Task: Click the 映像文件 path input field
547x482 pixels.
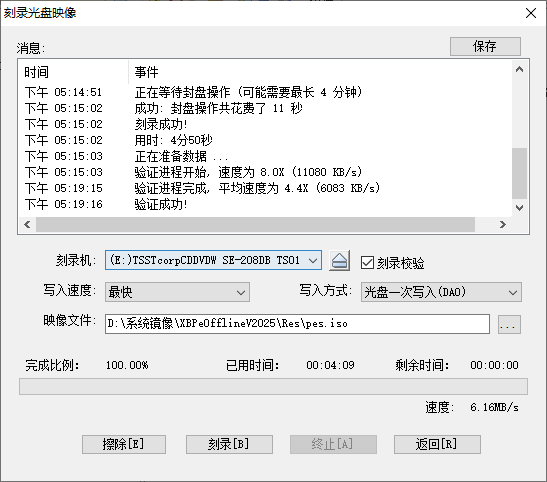Action: tap(297, 324)
